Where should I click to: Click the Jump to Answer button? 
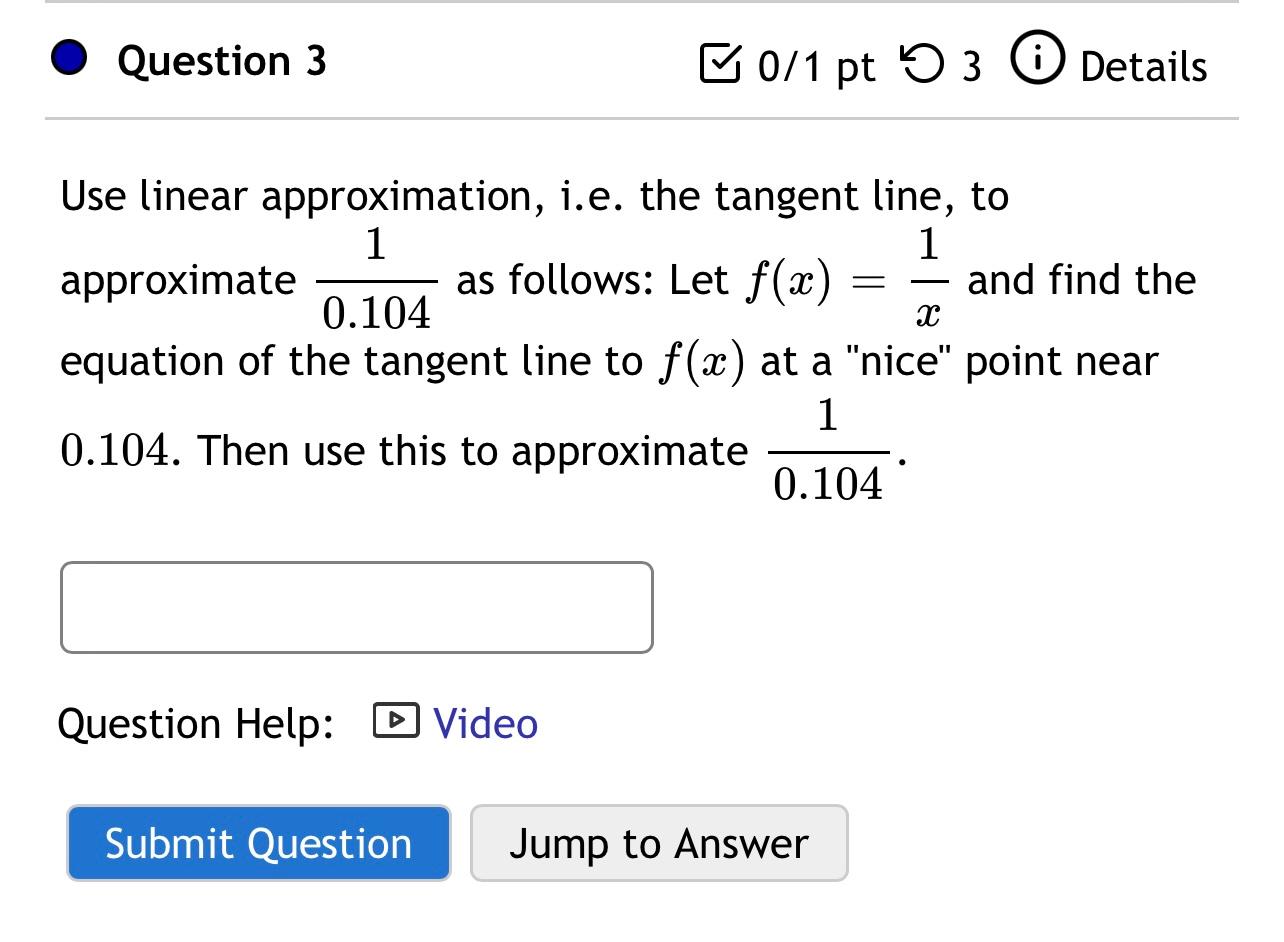(x=659, y=843)
